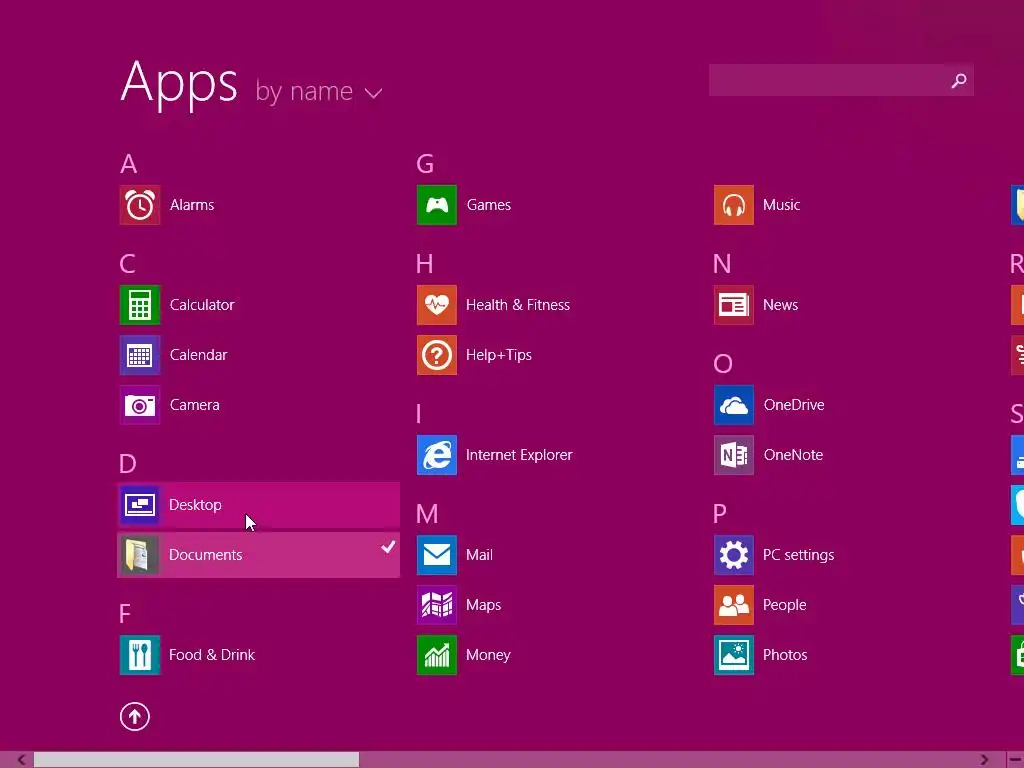Click the 'Internet Explorer' label
This screenshot has width=1024, height=768.
click(x=519, y=455)
